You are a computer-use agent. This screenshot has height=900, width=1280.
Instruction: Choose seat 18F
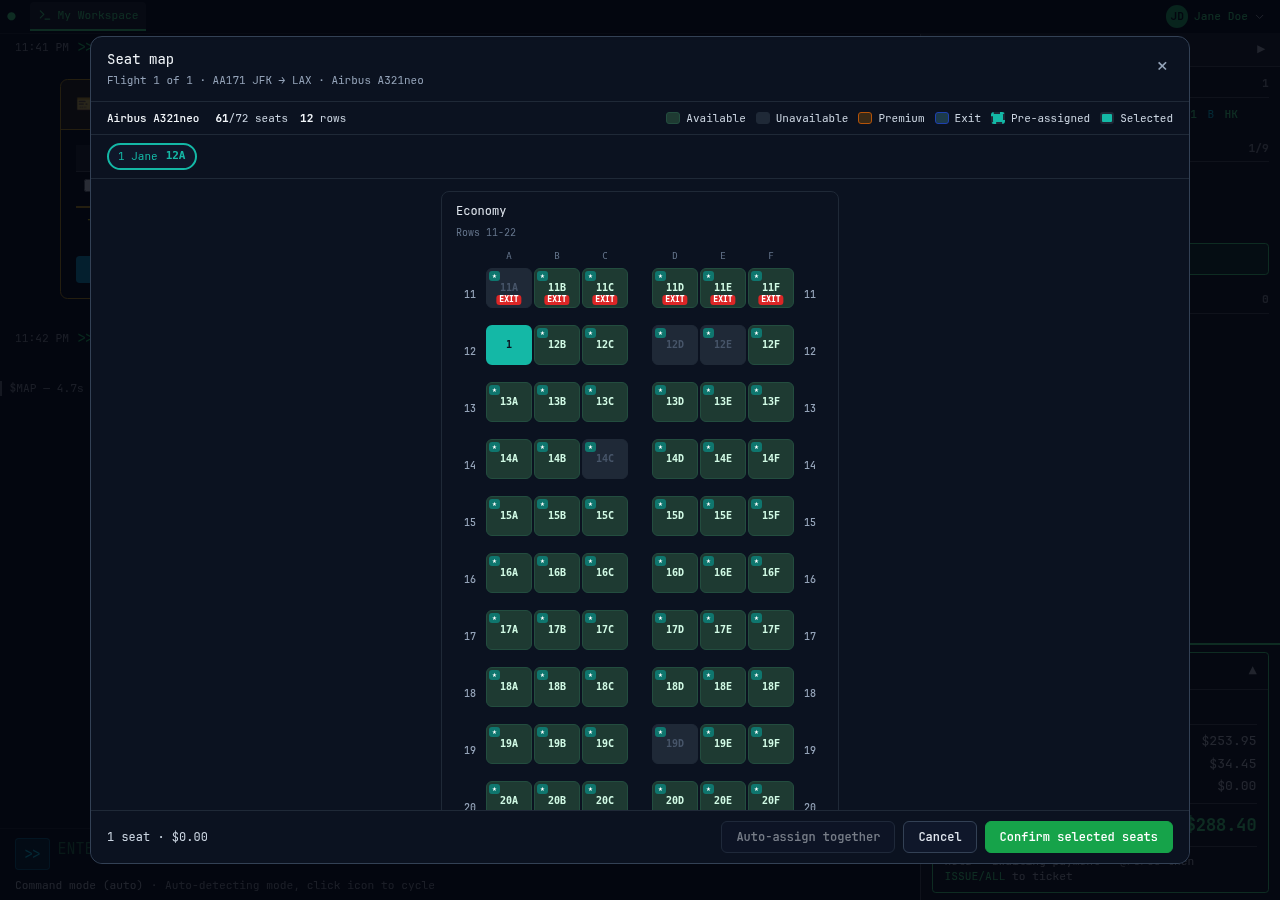771,687
